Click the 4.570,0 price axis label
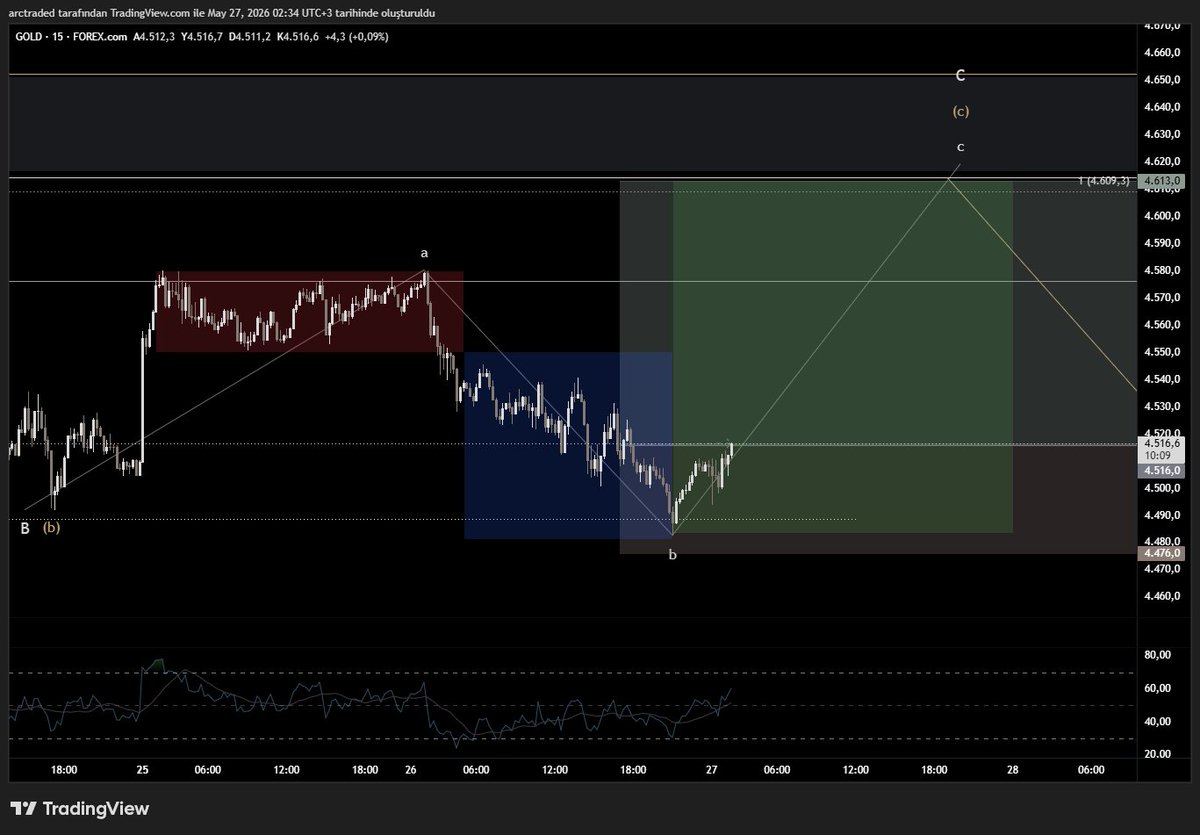The width and height of the screenshot is (1200, 835). click(1163, 298)
